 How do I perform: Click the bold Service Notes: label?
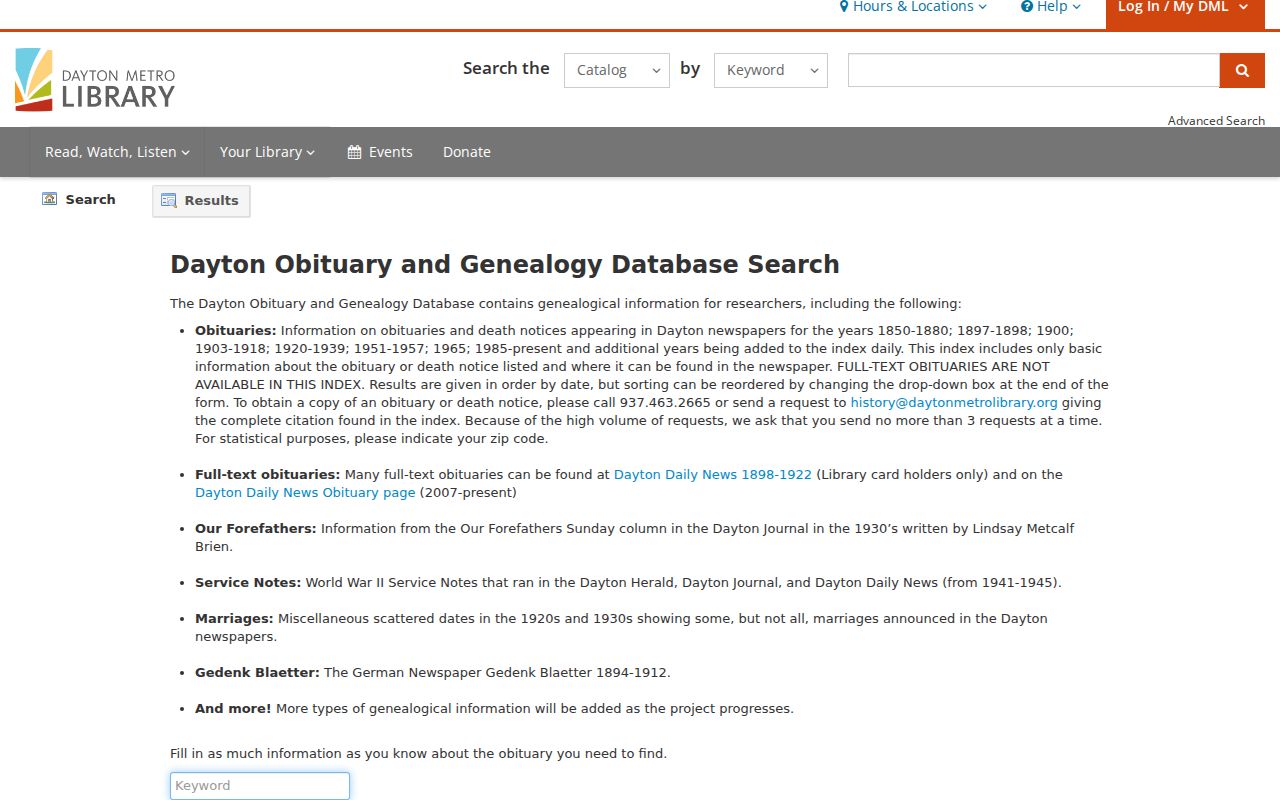[248, 582]
